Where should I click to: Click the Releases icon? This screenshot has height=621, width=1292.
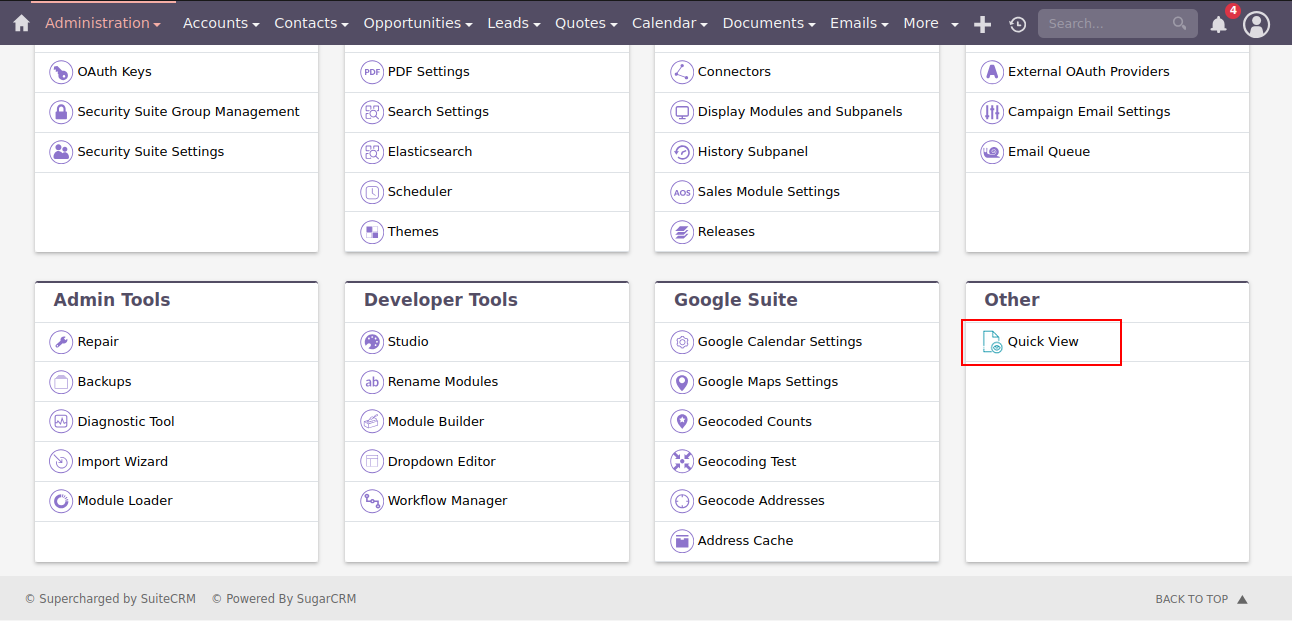pos(682,232)
